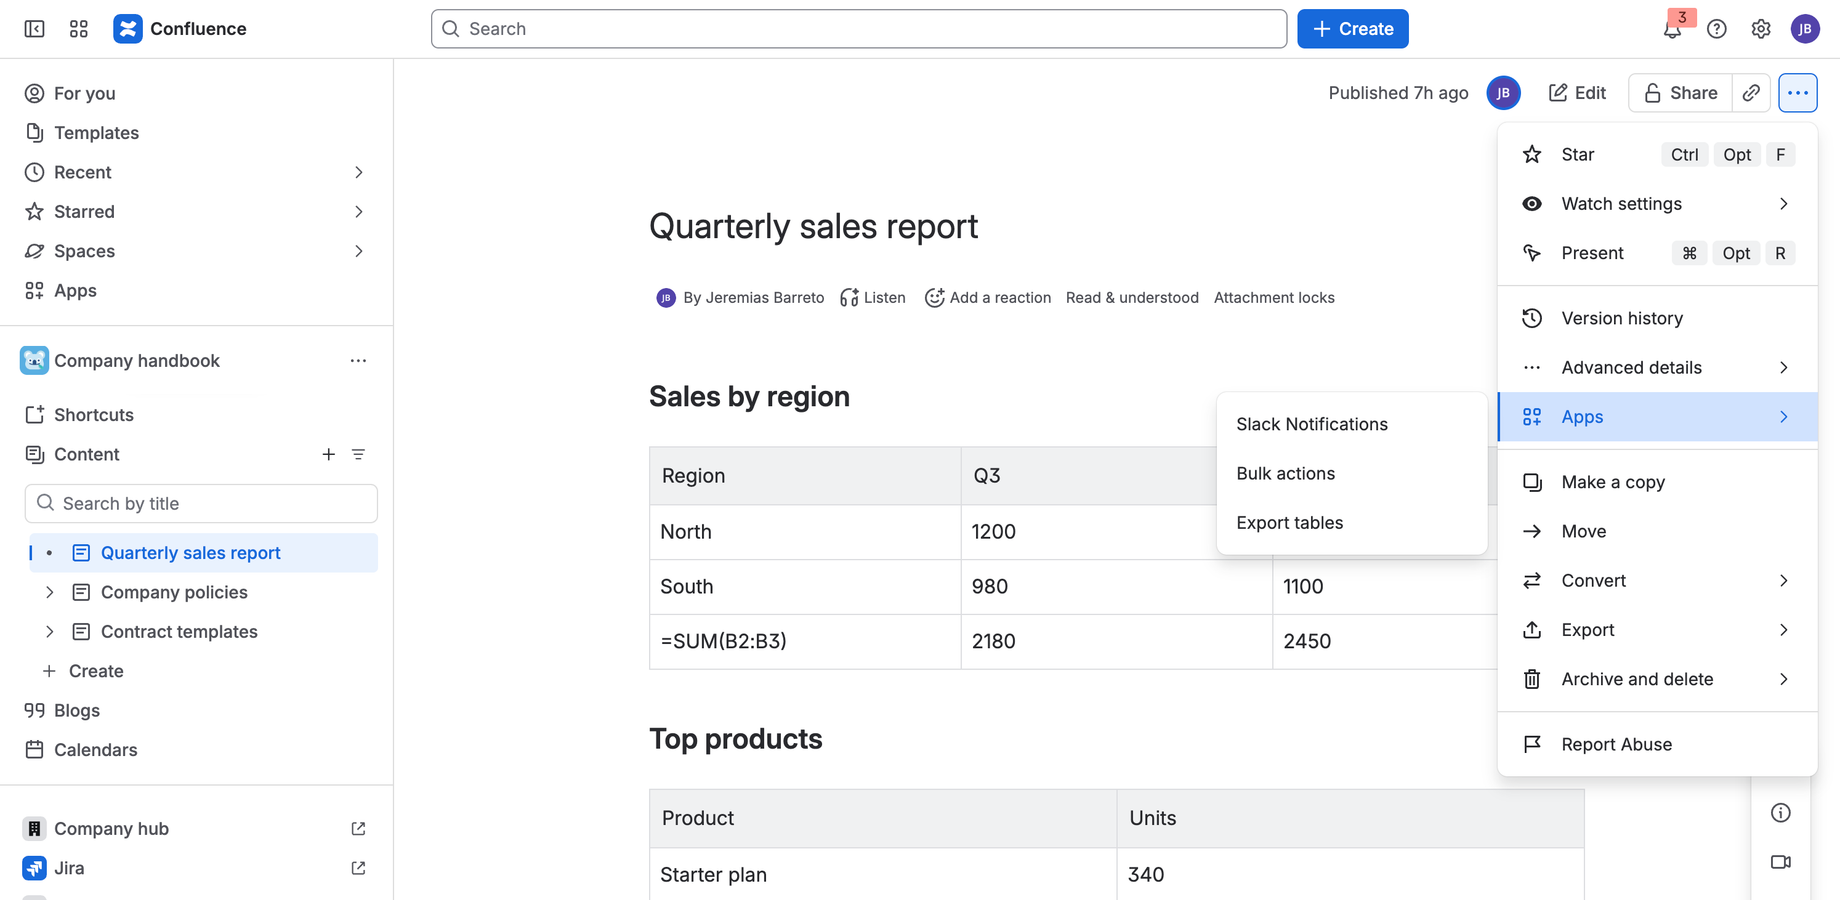The width and height of the screenshot is (1840, 900).
Task: Star this page from the menu
Action: tap(1657, 155)
